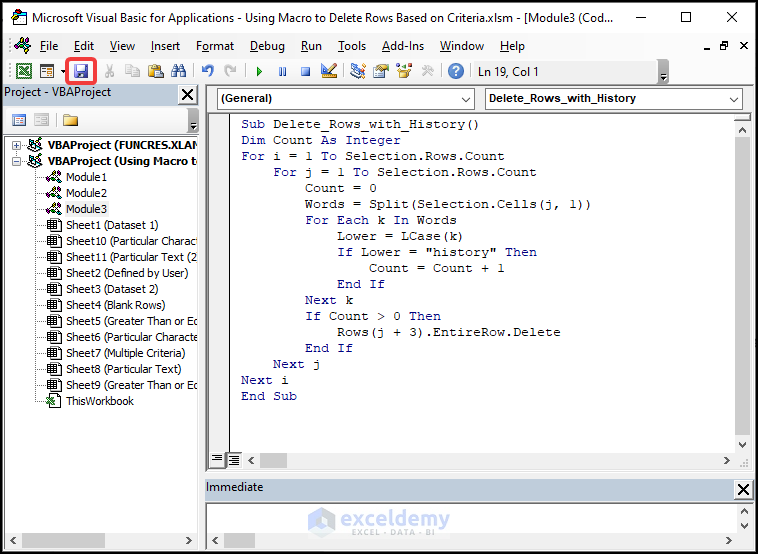Run the macro with the green play icon
This screenshot has width=758, height=554.
259,72
